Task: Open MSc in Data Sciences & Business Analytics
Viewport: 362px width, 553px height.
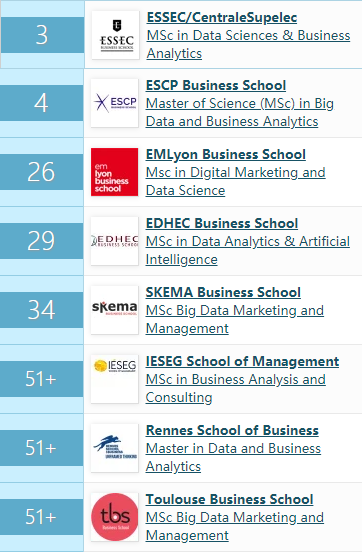Action: 248,44
